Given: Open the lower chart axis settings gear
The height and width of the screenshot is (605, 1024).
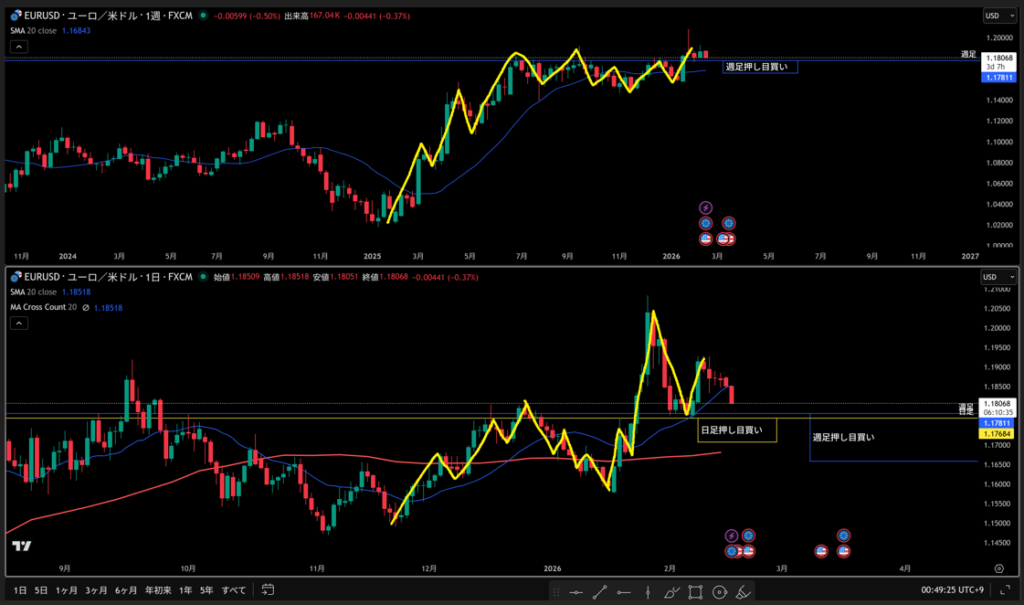Looking at the screenshot, I should 998,567.
